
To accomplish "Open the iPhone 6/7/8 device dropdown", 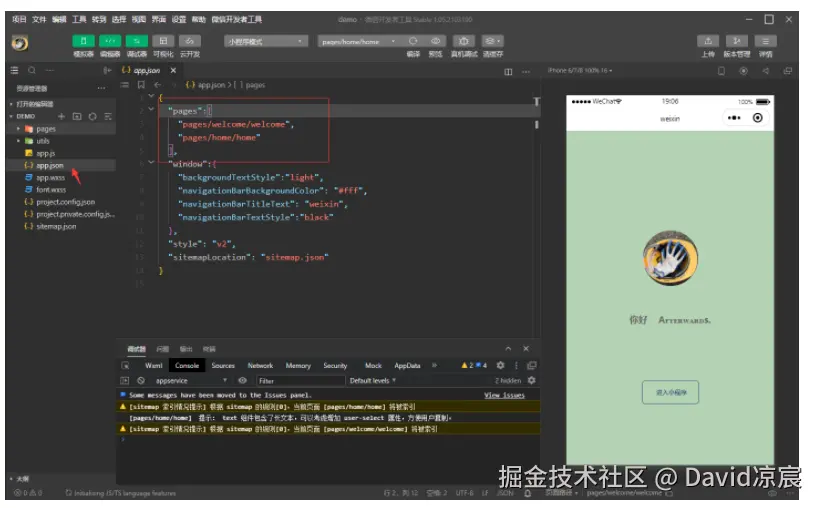I will (x=580, y=70).
